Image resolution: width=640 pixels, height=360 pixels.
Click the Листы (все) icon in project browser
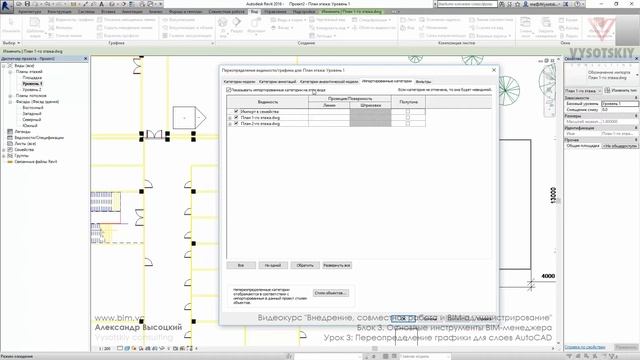click(x=10, y=144)
